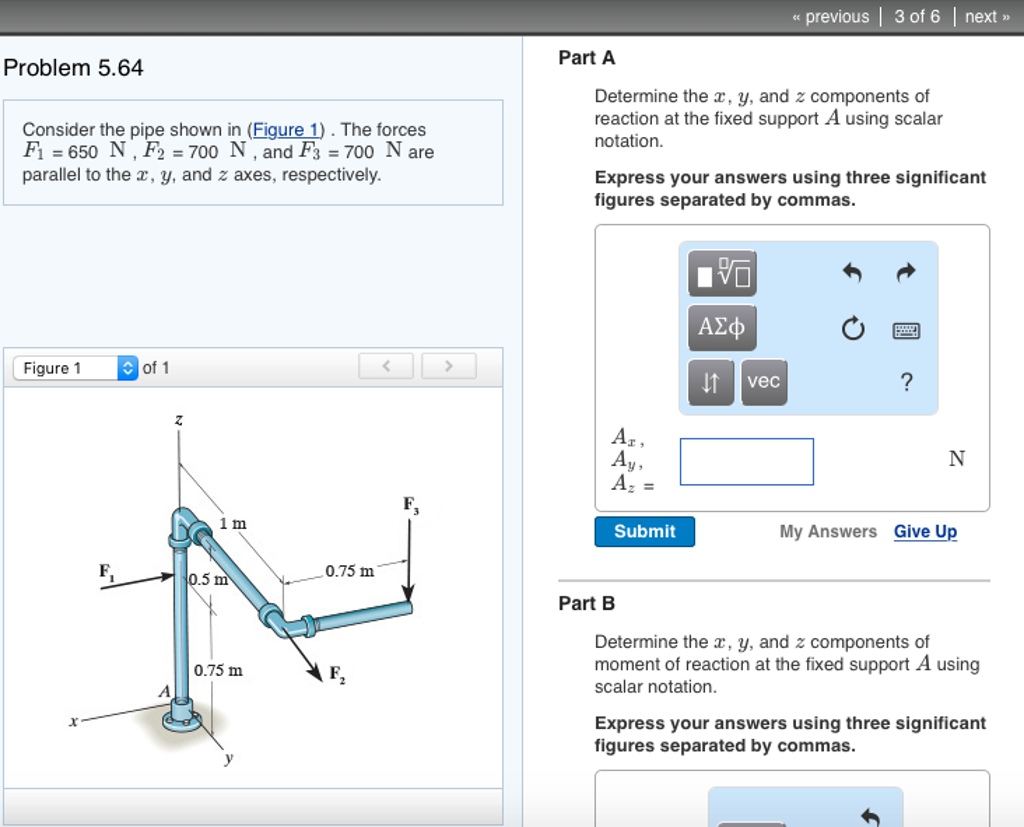Image resolution: width=1024 pixels, height=827 pixels.
Task: Open My Answers for Part A
Action: 828,531
